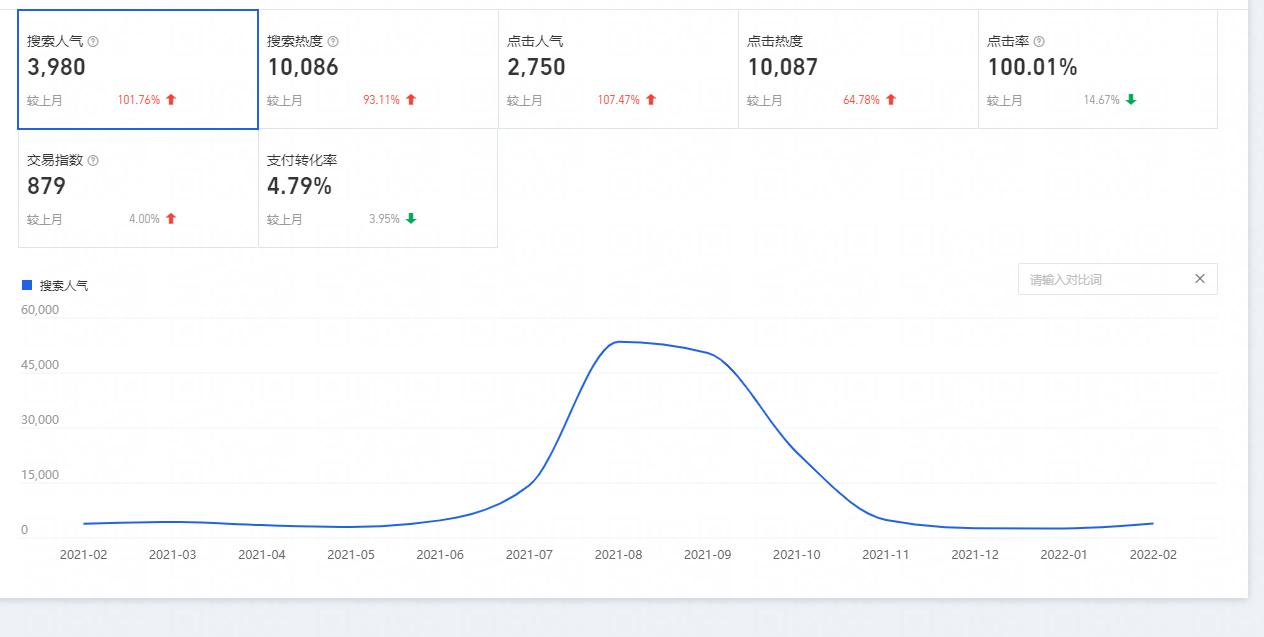1264x637 pixels.
Task: Clear comparison word with X icon
Action: click(x=1200, y=279)
